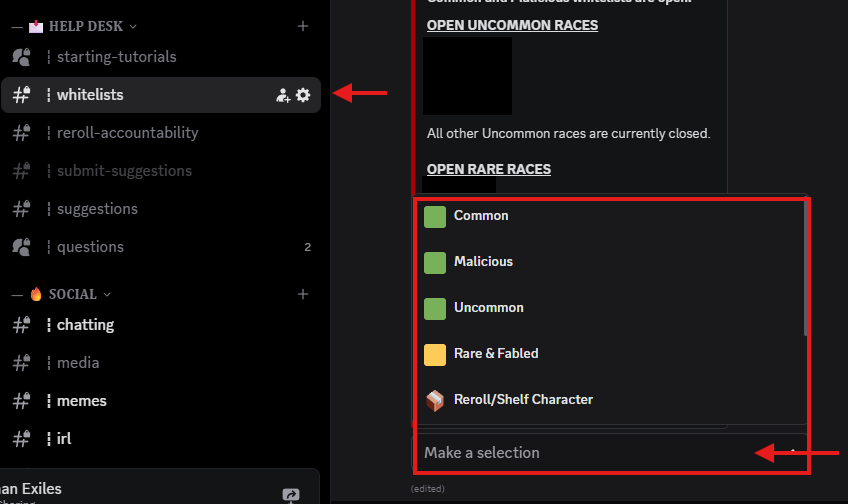This screenshot has height=504, width=848.
Task: Choose the Malicious whitelist option
Action: click(610, 262)
